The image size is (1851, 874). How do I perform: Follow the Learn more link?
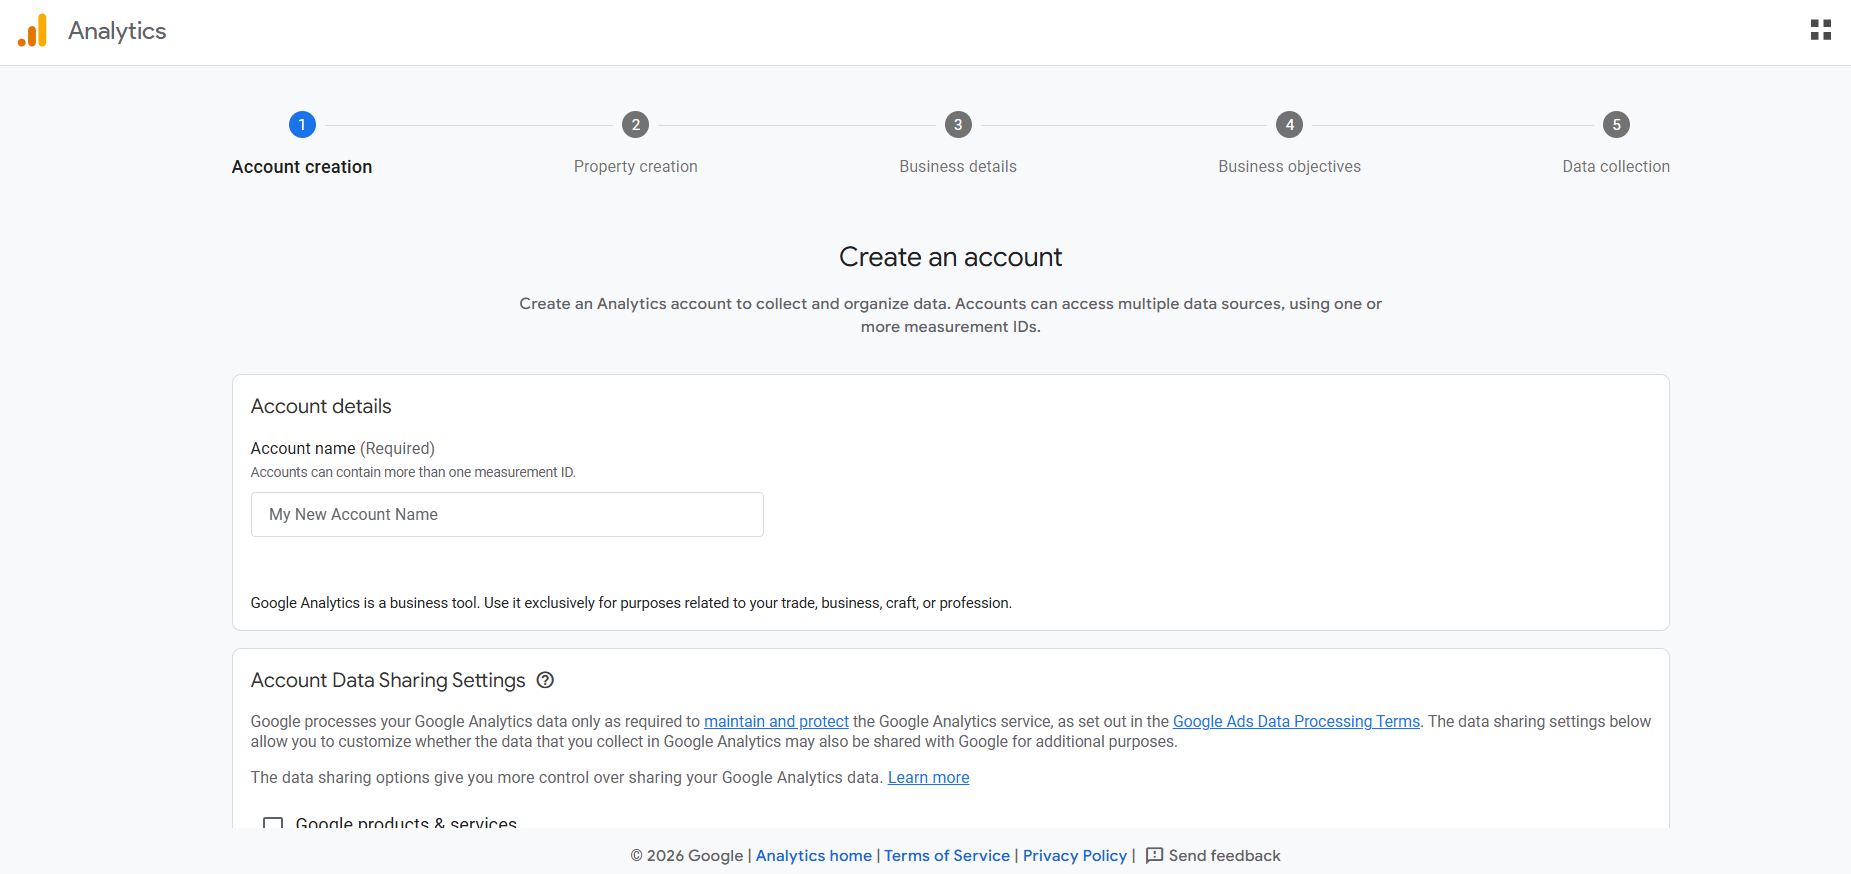[x=928, y=777]
